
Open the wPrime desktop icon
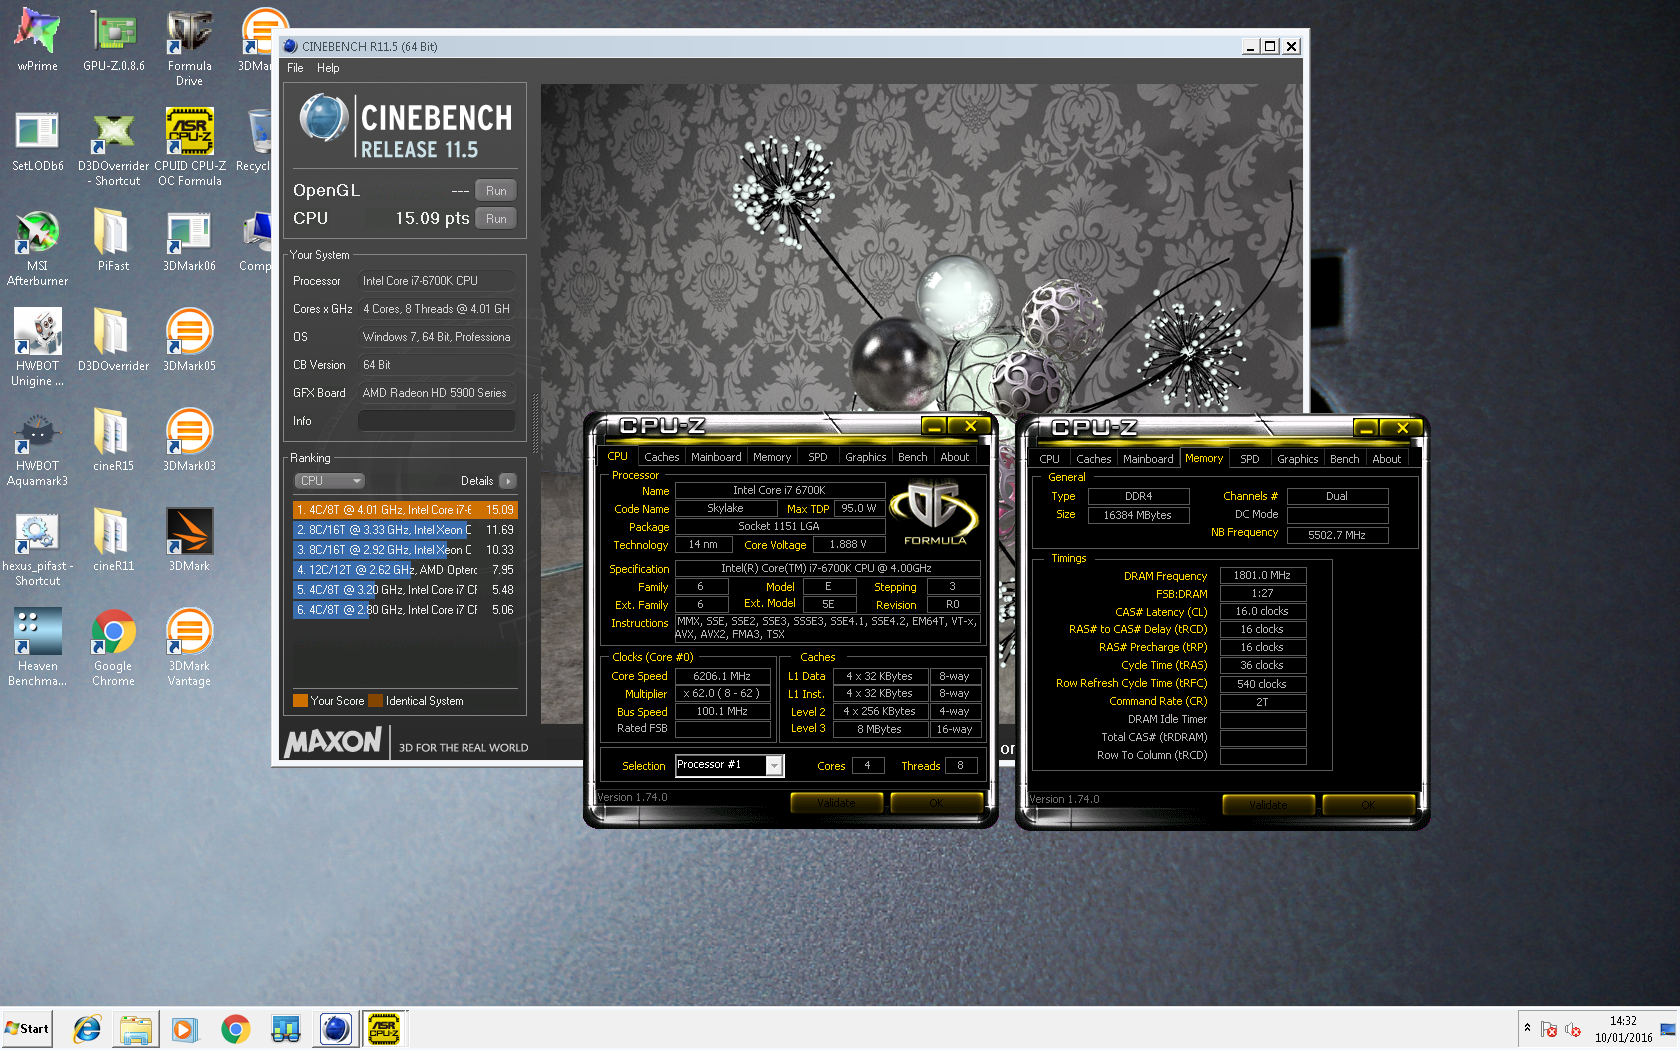tap(37, 40)
